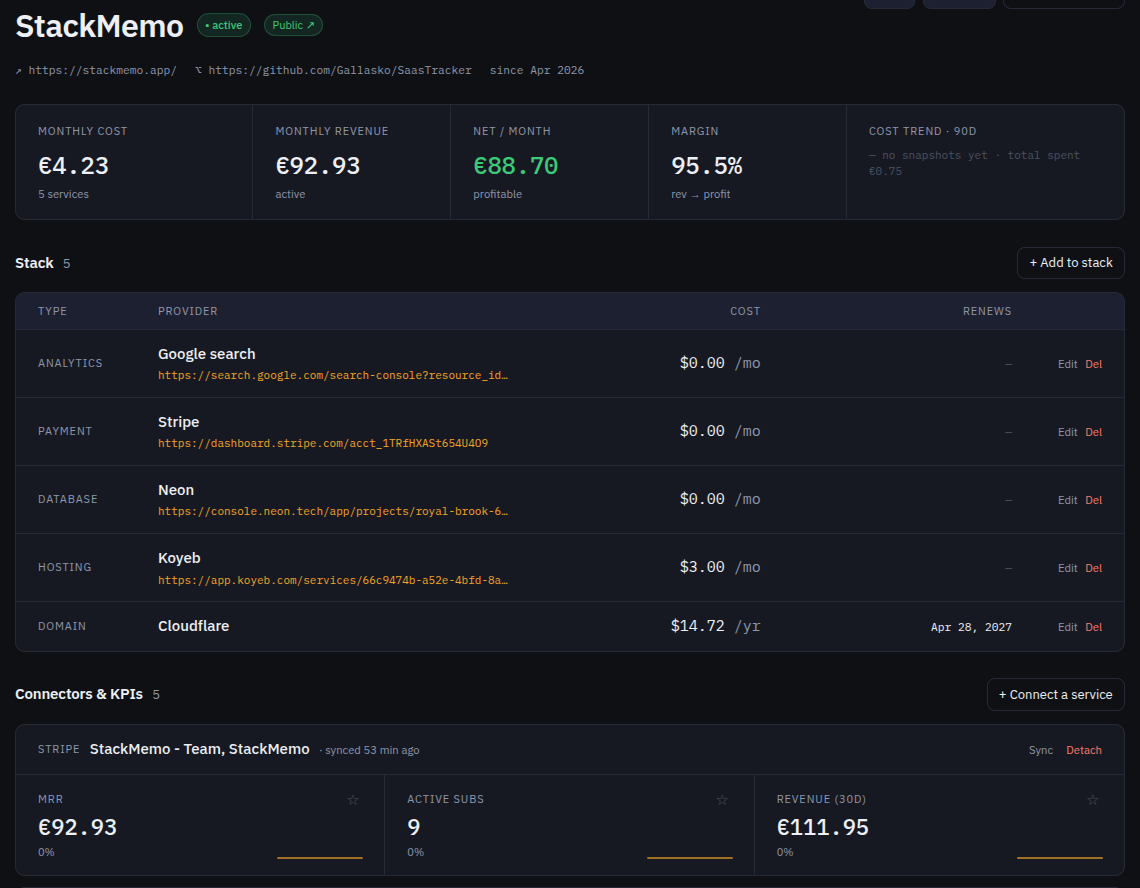Viewport: 1140px width, 888px height.
Task: Delete the Google search stack entry
Action: (1093, 364)
